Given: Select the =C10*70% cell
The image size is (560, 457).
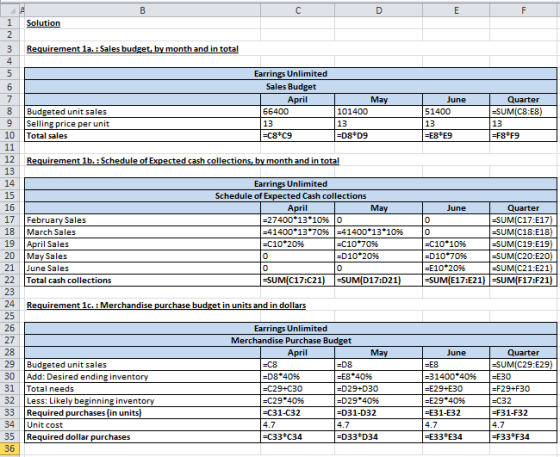Looking at the screenshot, I should pos(379,244).
